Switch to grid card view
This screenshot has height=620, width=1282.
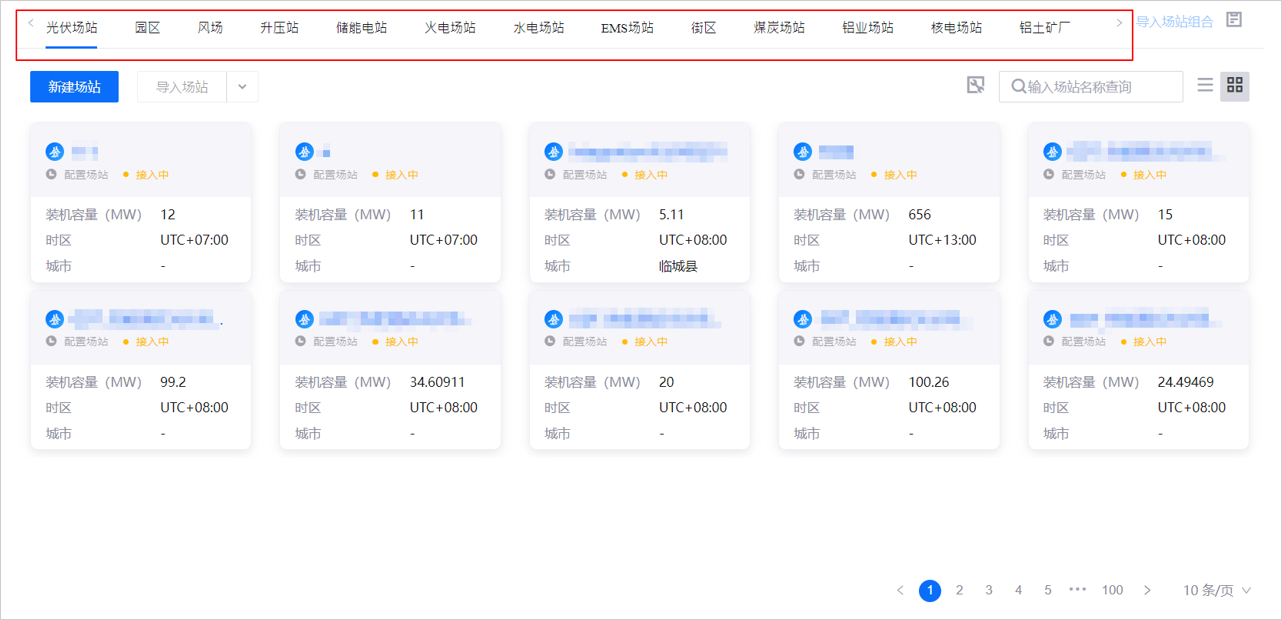[x=1235, y=86]
